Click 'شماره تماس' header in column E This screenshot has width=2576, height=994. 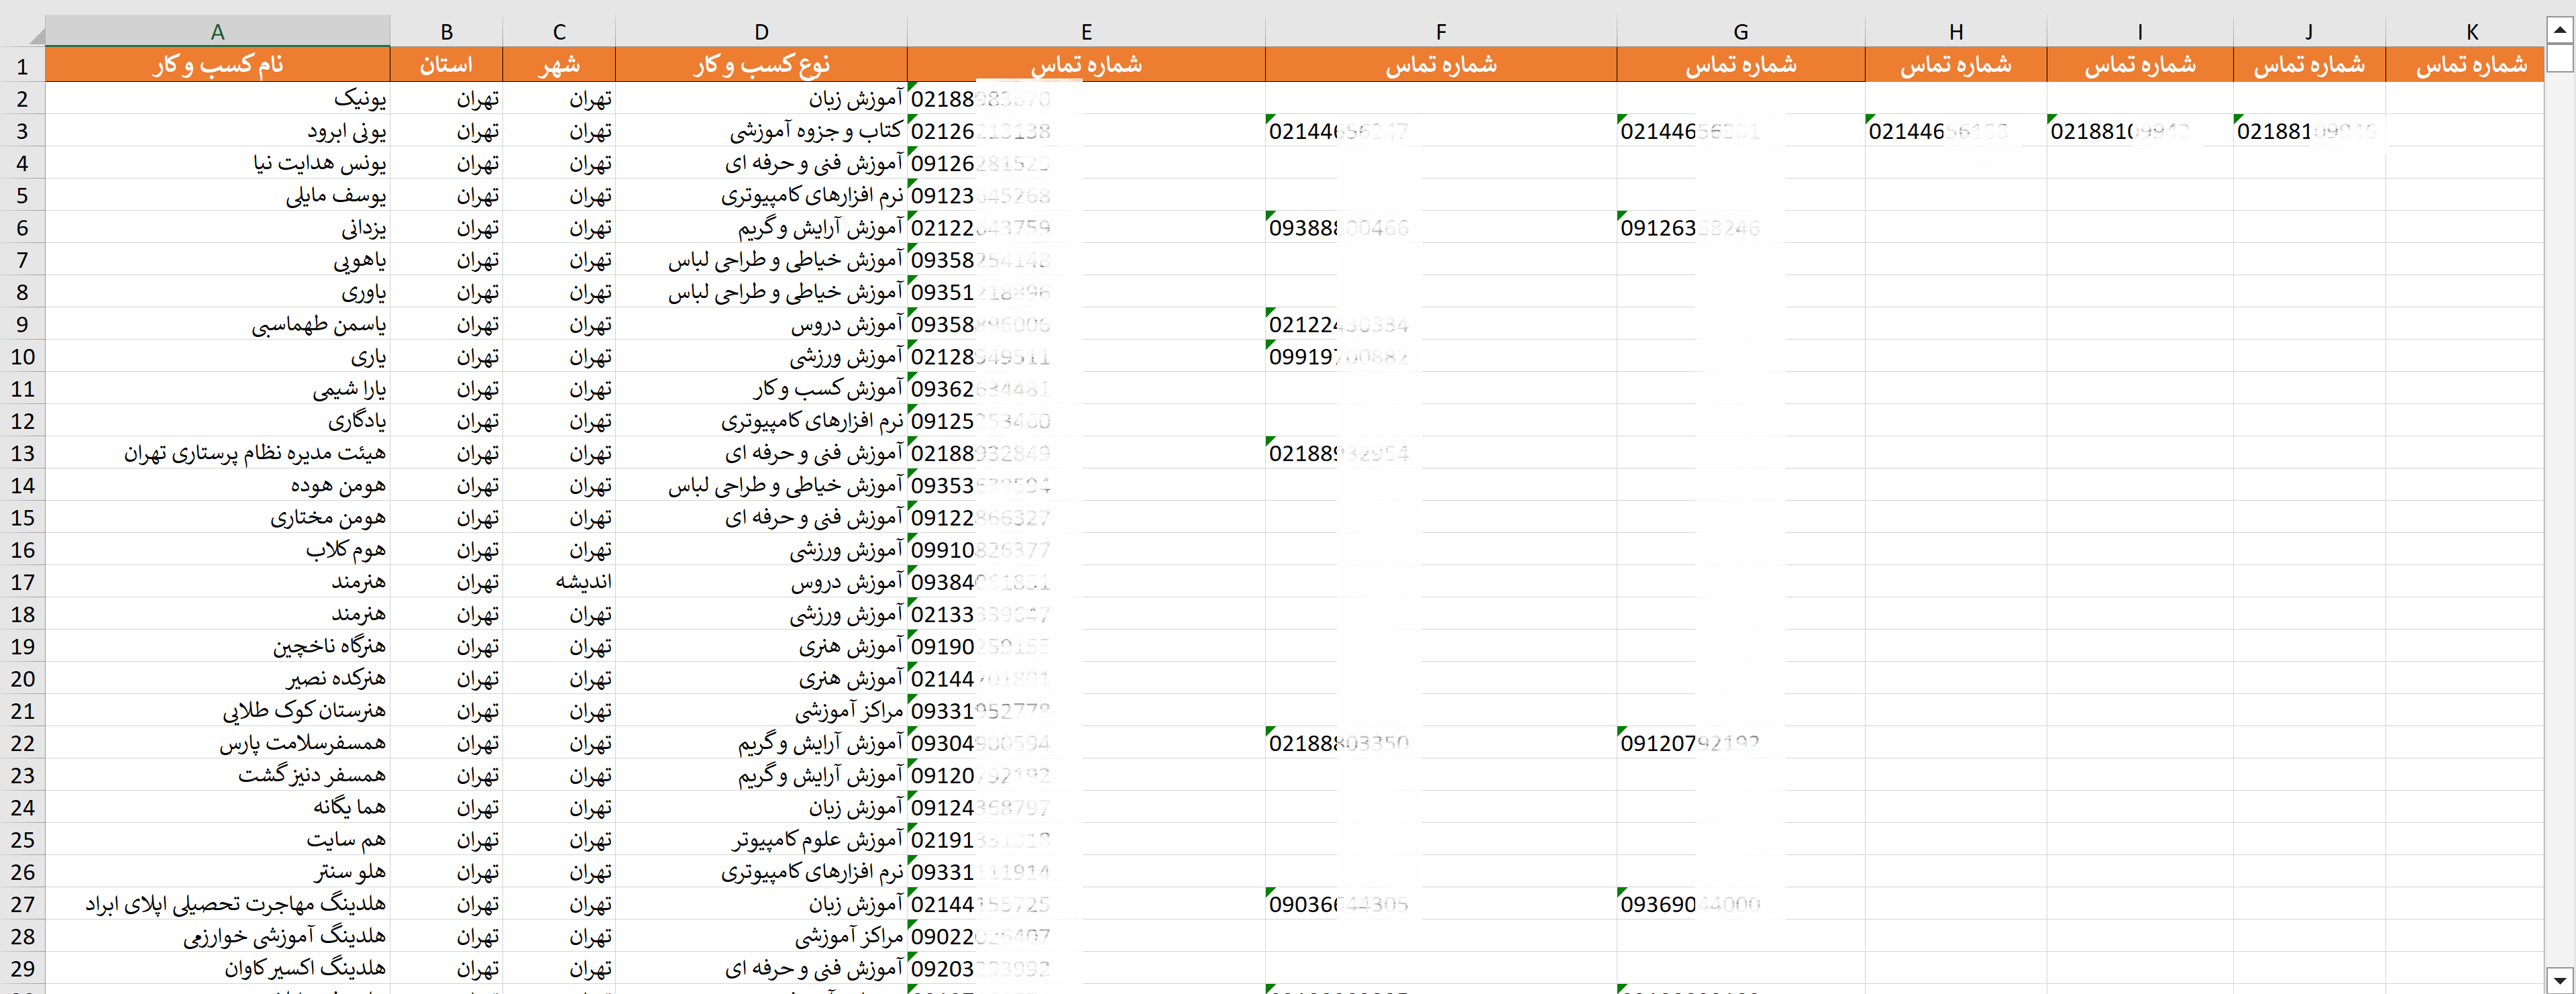point(1086,65)
